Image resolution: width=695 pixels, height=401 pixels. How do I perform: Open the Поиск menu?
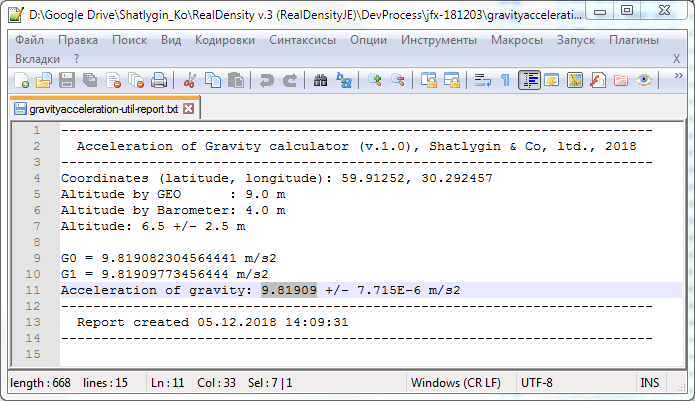click(x=129, y=40)
